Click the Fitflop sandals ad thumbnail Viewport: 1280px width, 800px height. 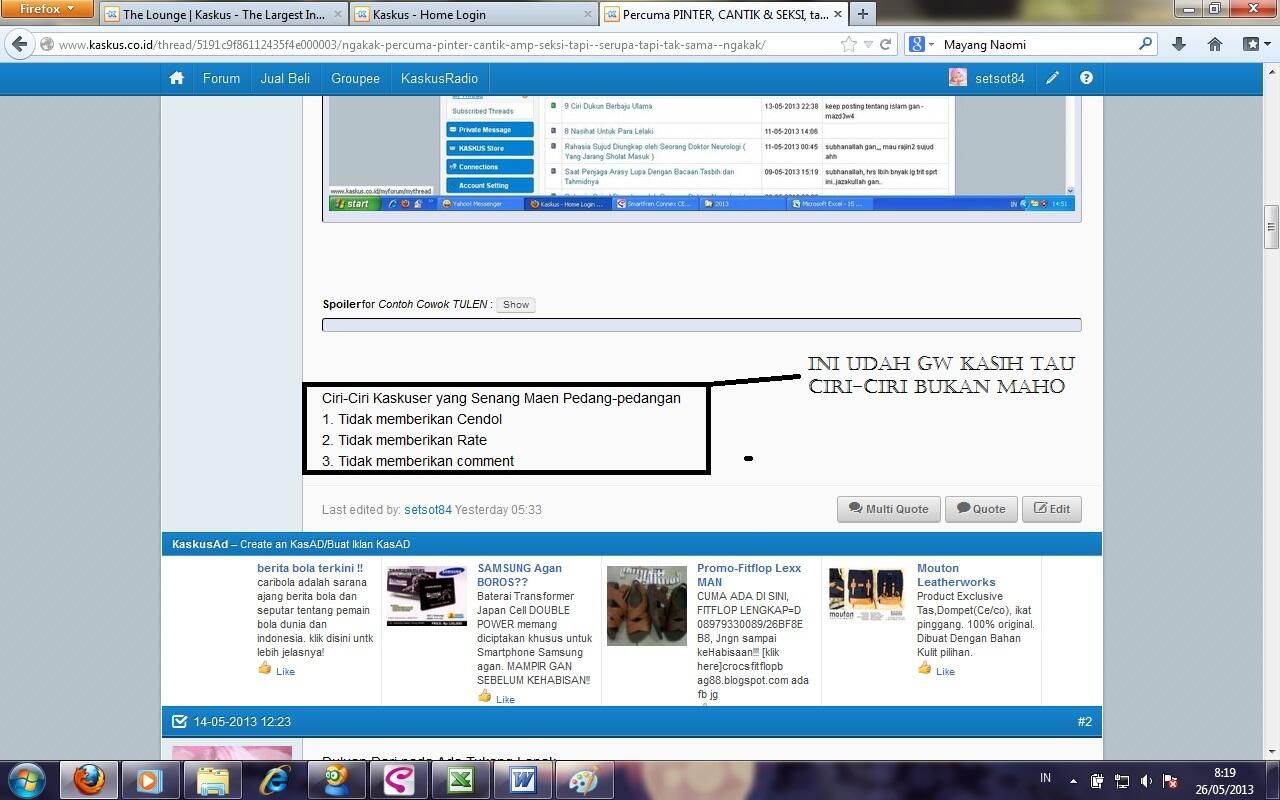pyautogui.click(x=647, y=606)
